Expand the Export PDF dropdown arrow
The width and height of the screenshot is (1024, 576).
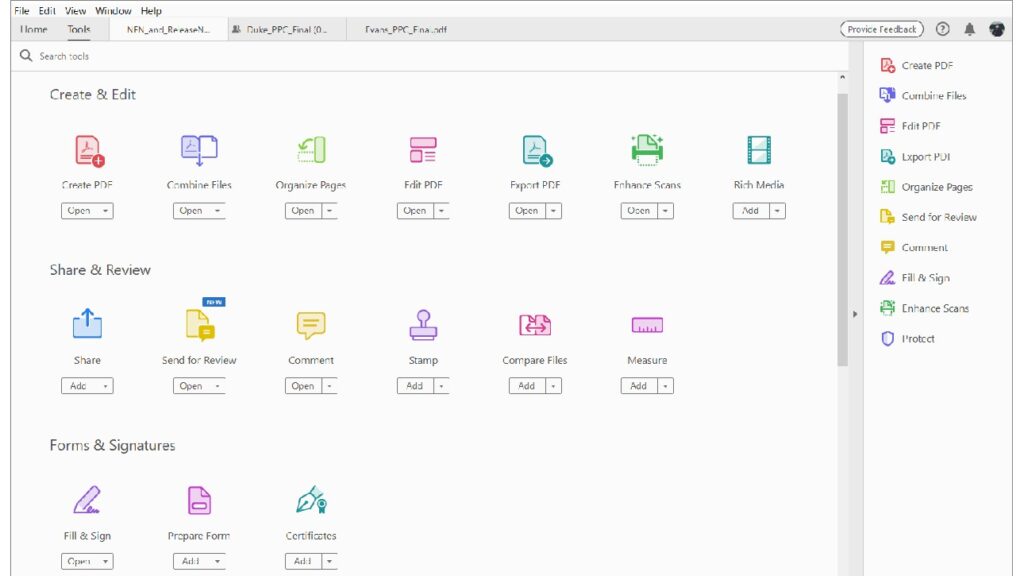[x=553, y=211]
